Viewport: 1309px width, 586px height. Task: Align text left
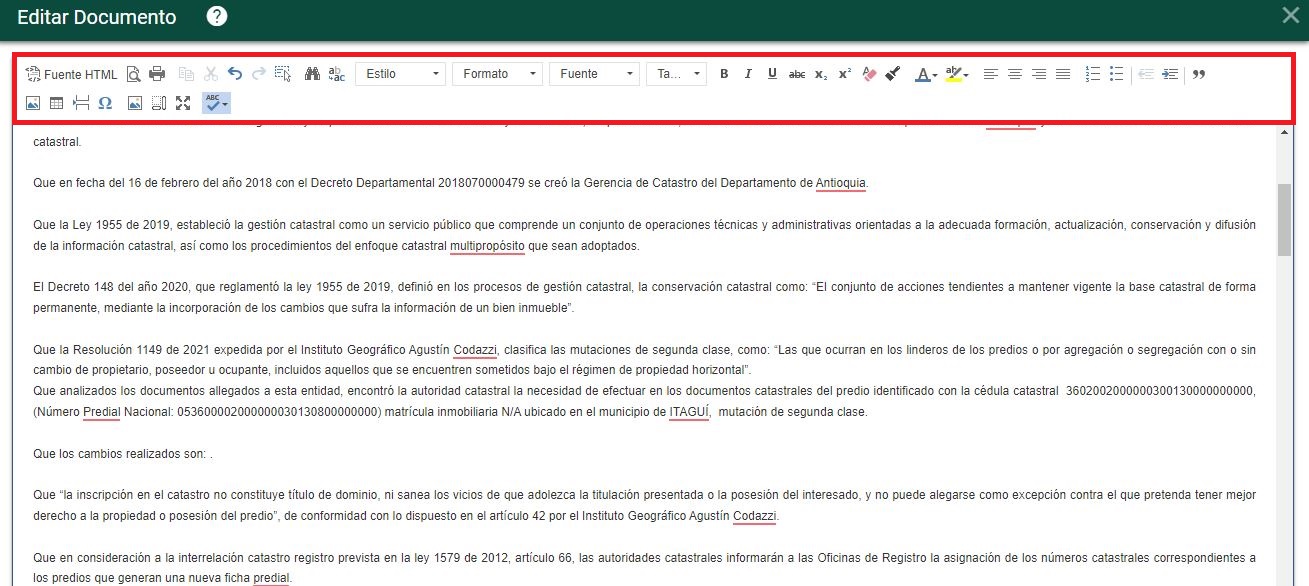(991, 74)
